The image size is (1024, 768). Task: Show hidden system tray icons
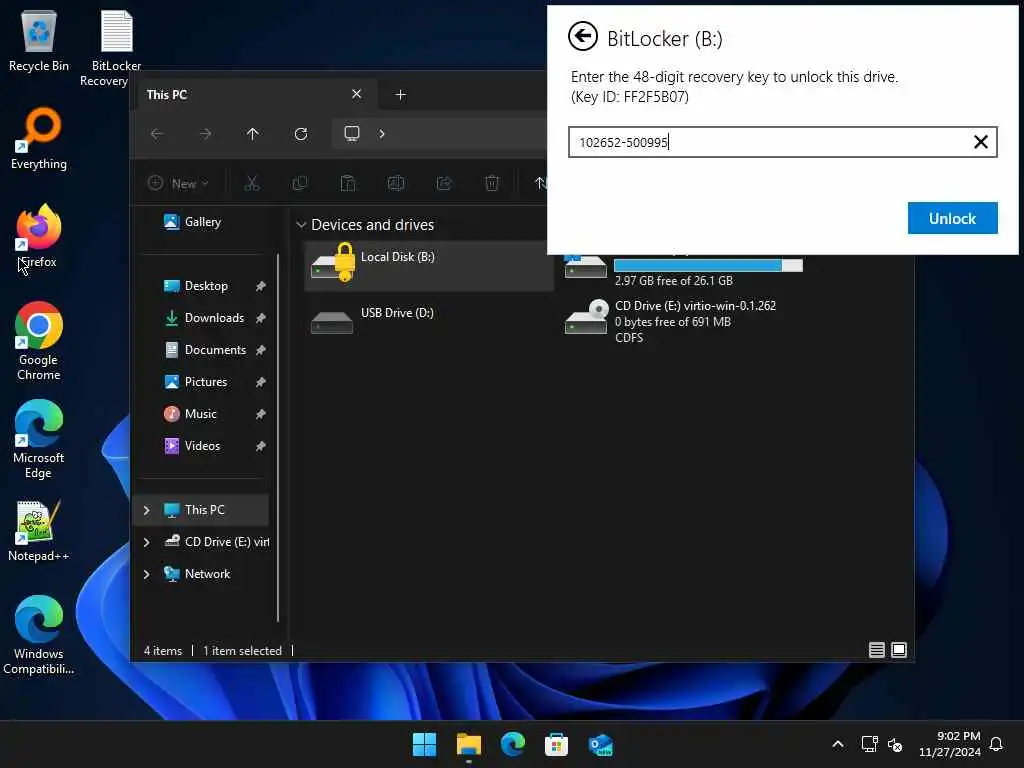point(838,744)
